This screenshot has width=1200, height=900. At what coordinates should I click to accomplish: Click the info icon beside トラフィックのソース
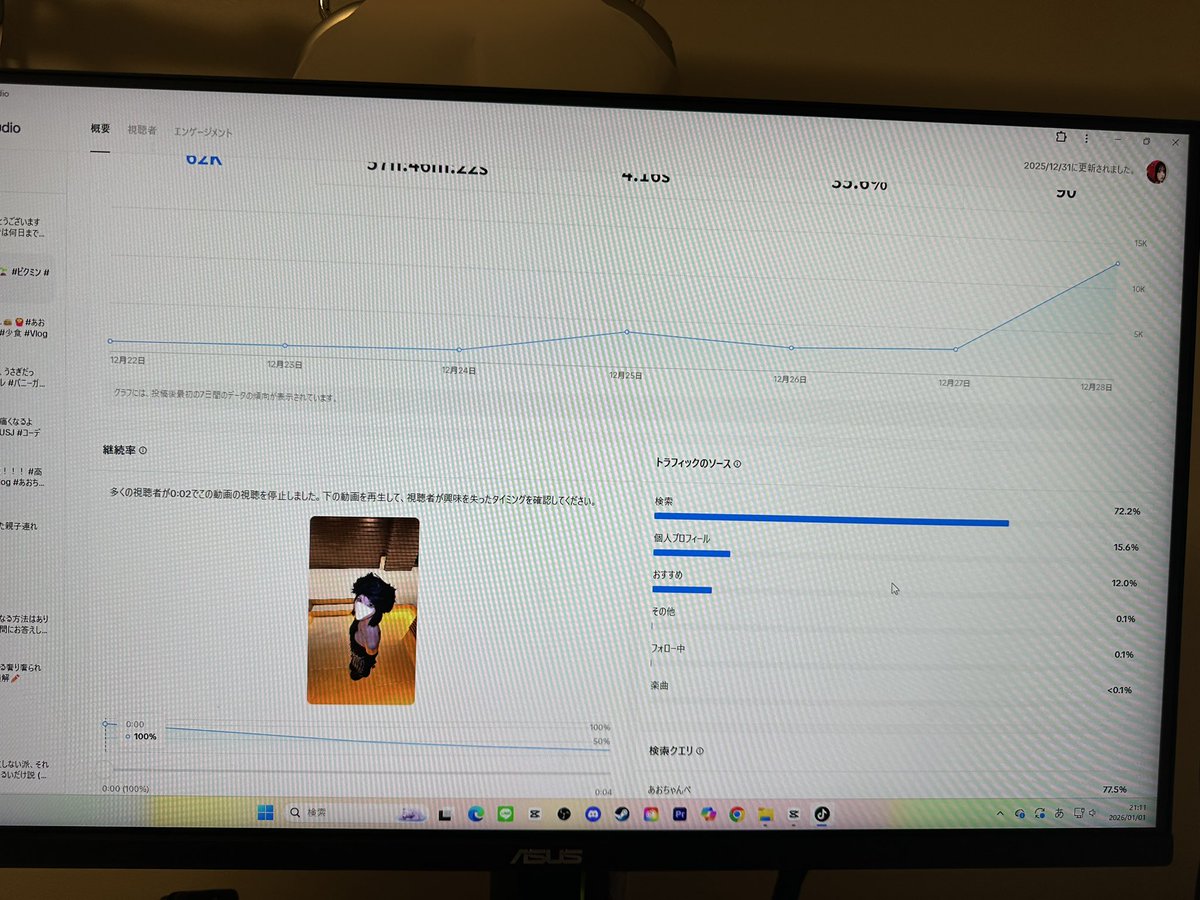(737, 464)
